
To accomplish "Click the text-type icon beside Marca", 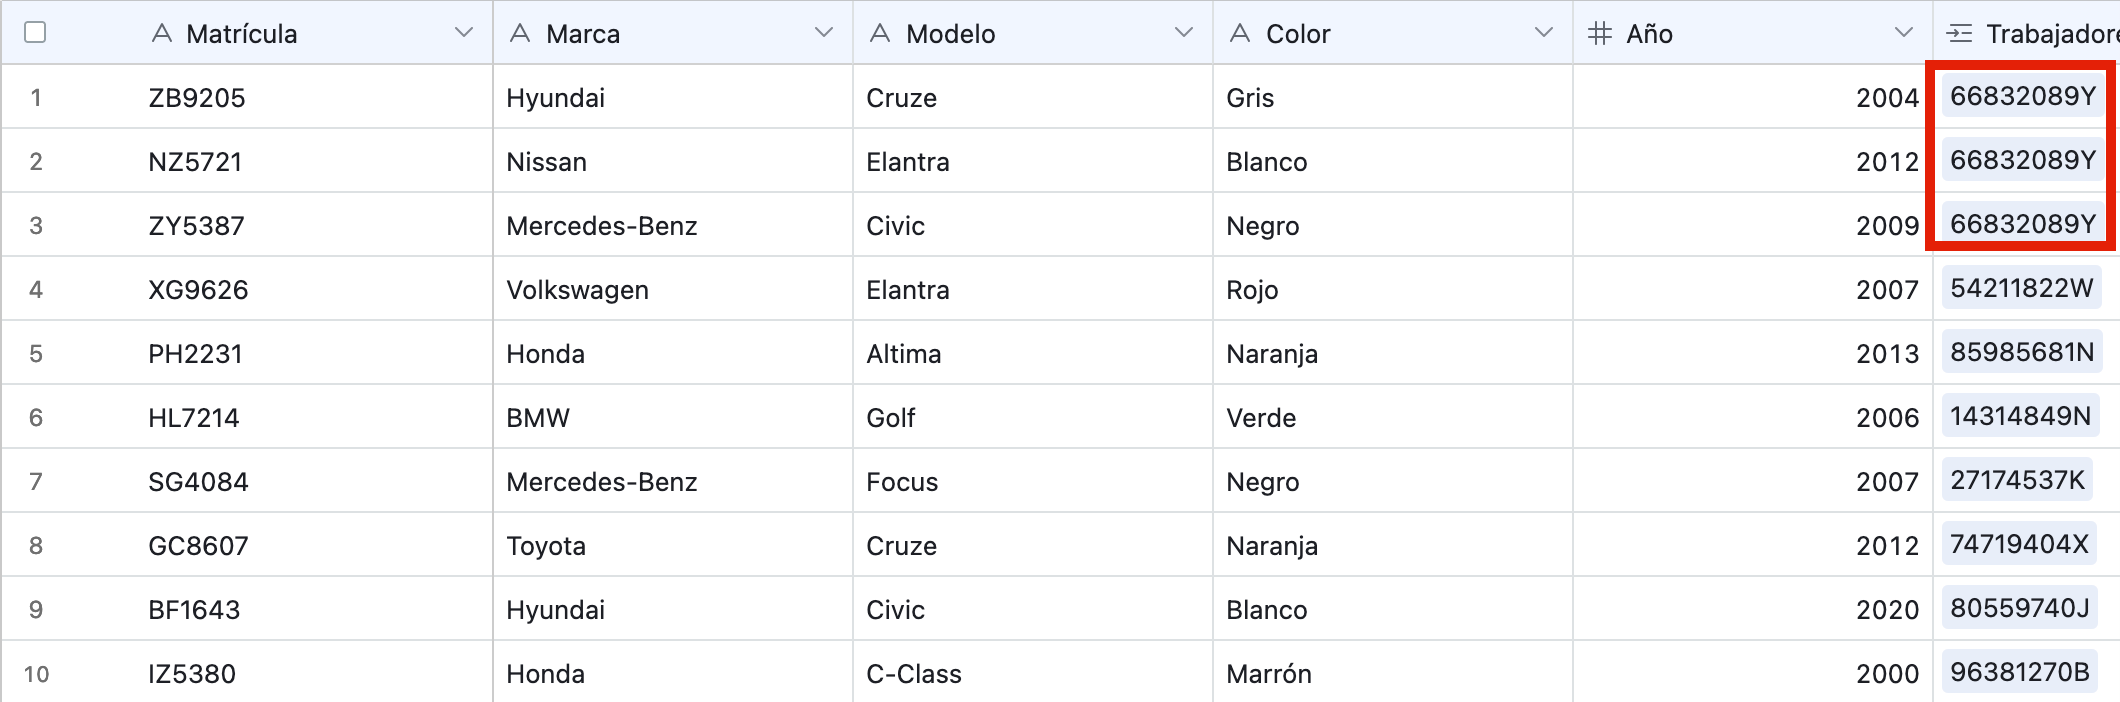I will 520,34.
